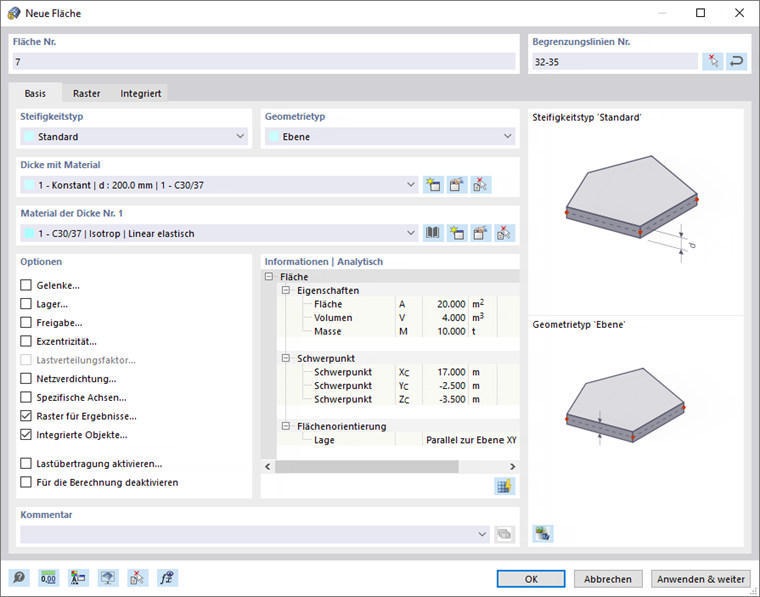Image resolution: width=760 pixels, height=597 pixels.
Task: Open the Steifigkeitstyp Standard dropdown
Action: tap(134, 136)
